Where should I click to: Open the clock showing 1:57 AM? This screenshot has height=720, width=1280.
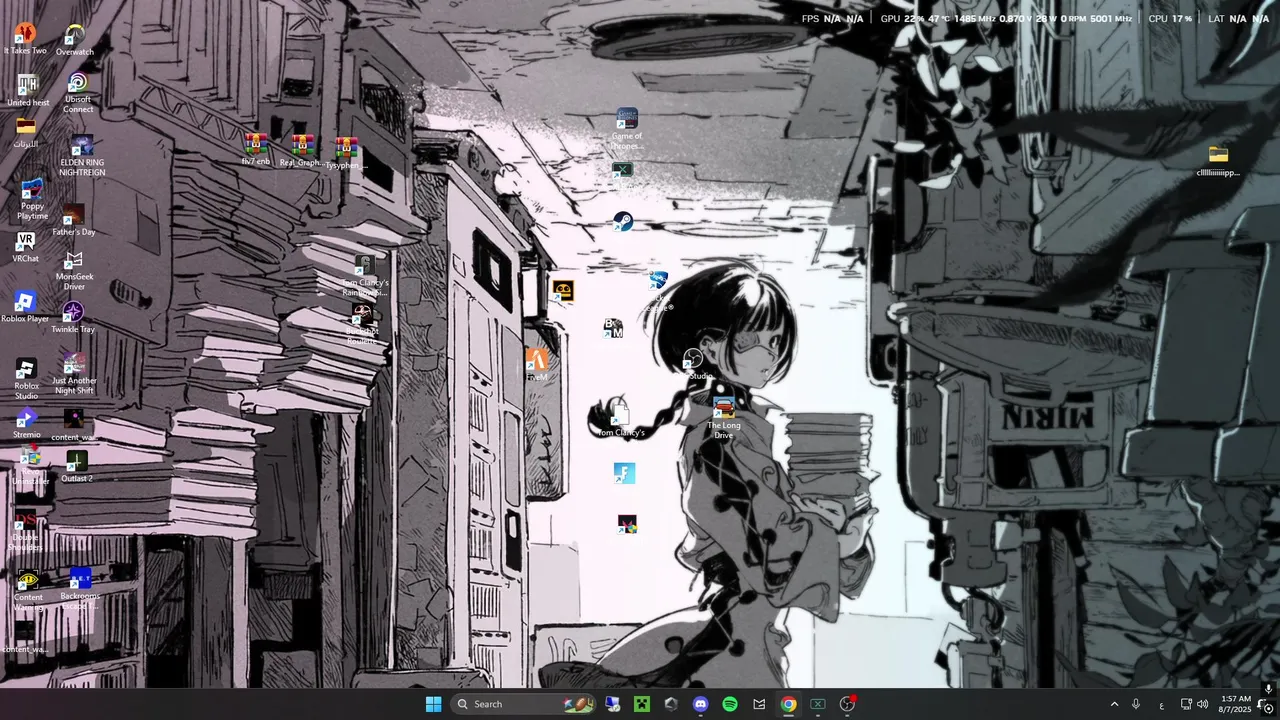(x=1235, y=704)
